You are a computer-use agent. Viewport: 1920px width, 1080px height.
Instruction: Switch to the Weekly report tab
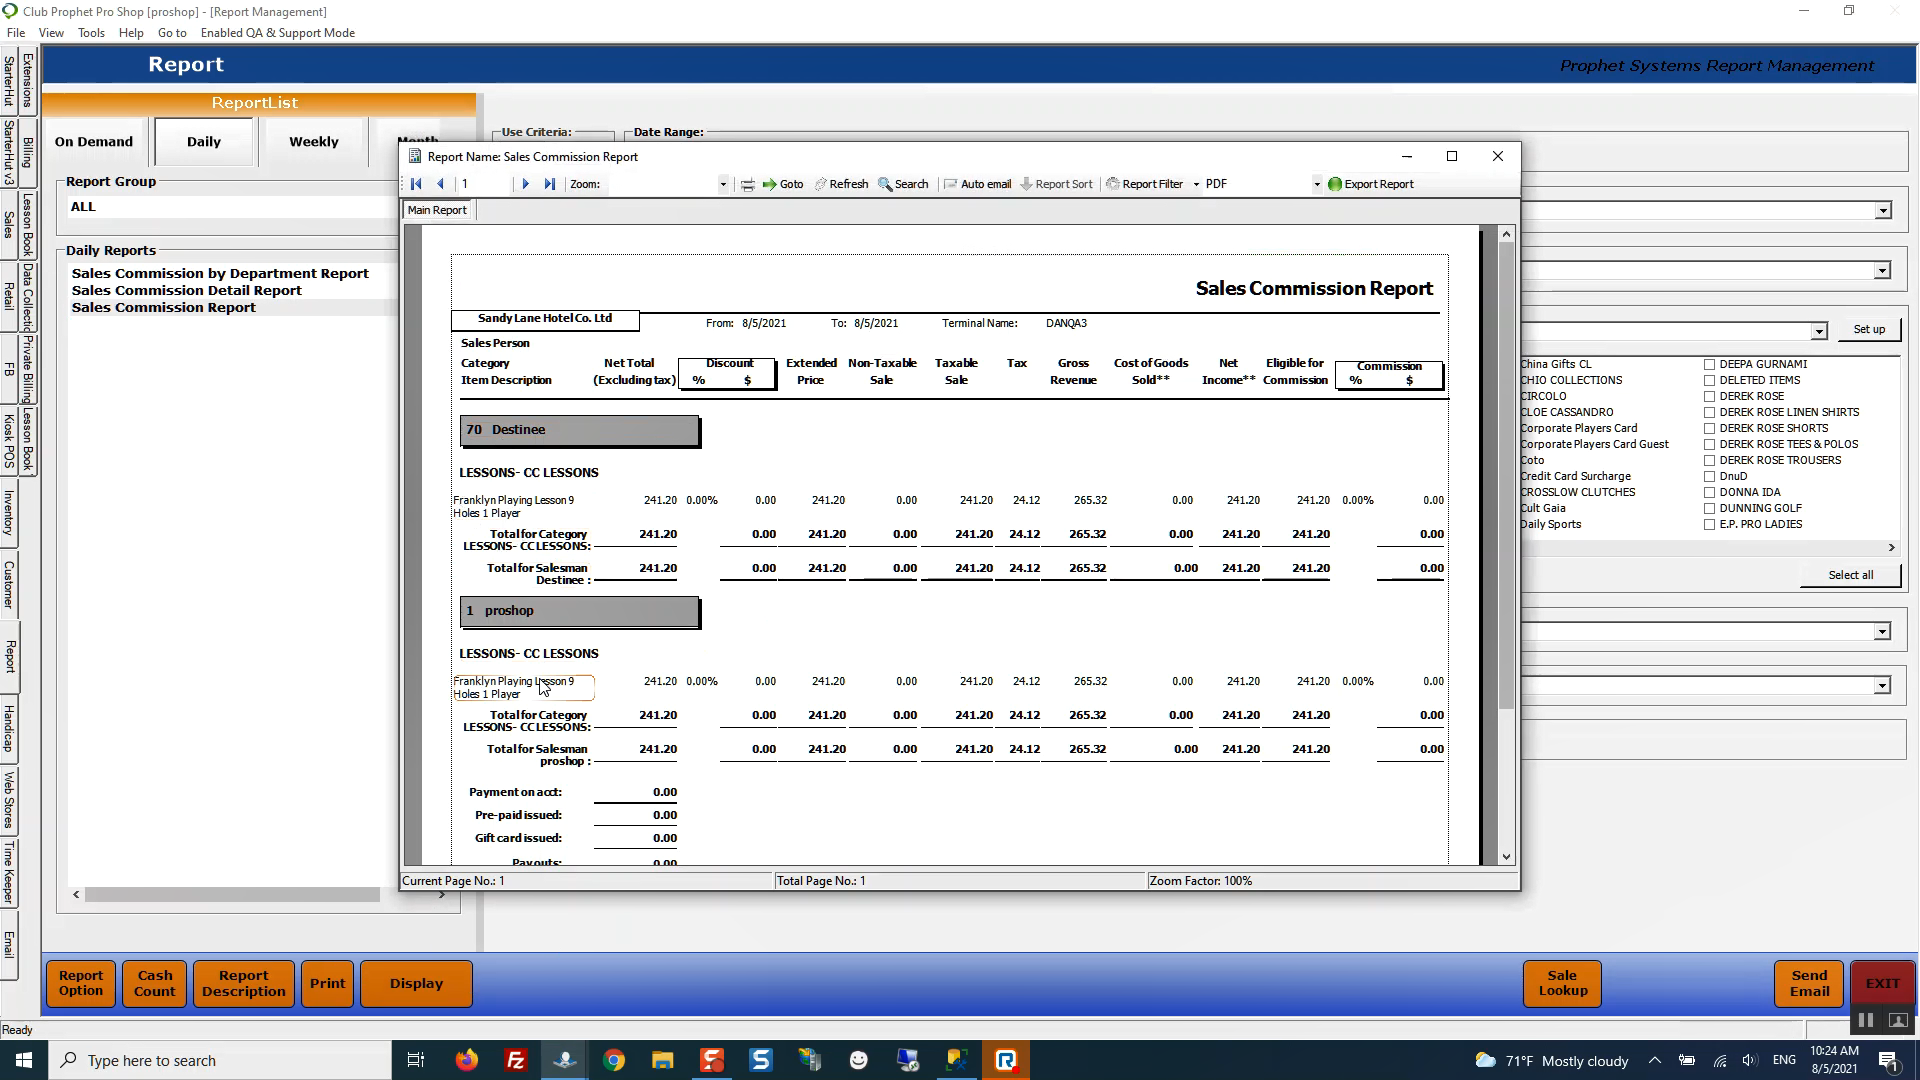click(313, 142)
